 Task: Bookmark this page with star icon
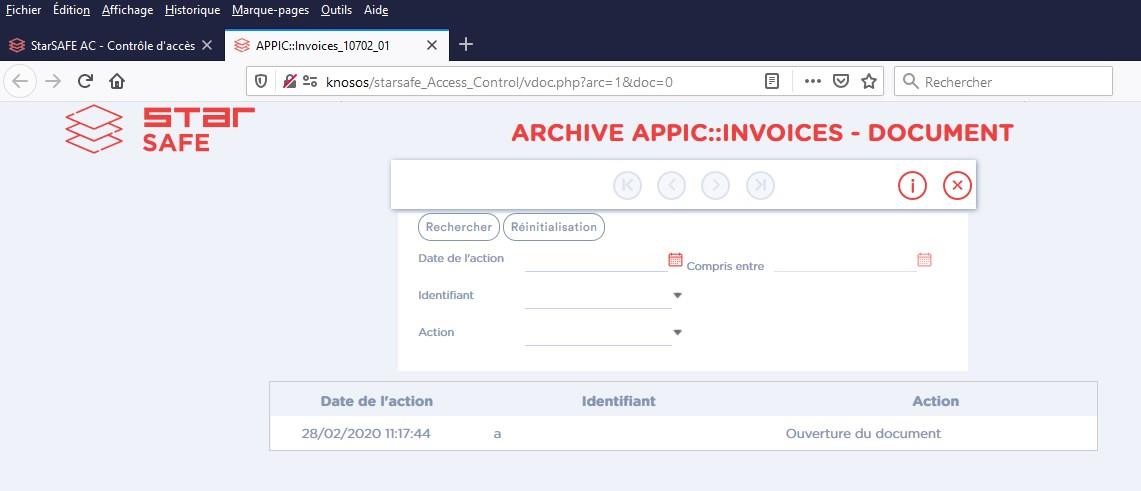click(868, 82)
